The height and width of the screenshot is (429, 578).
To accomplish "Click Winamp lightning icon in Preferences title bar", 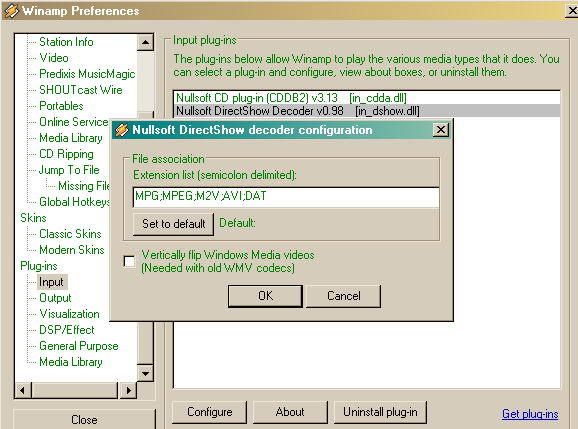I will coord(11,10).
